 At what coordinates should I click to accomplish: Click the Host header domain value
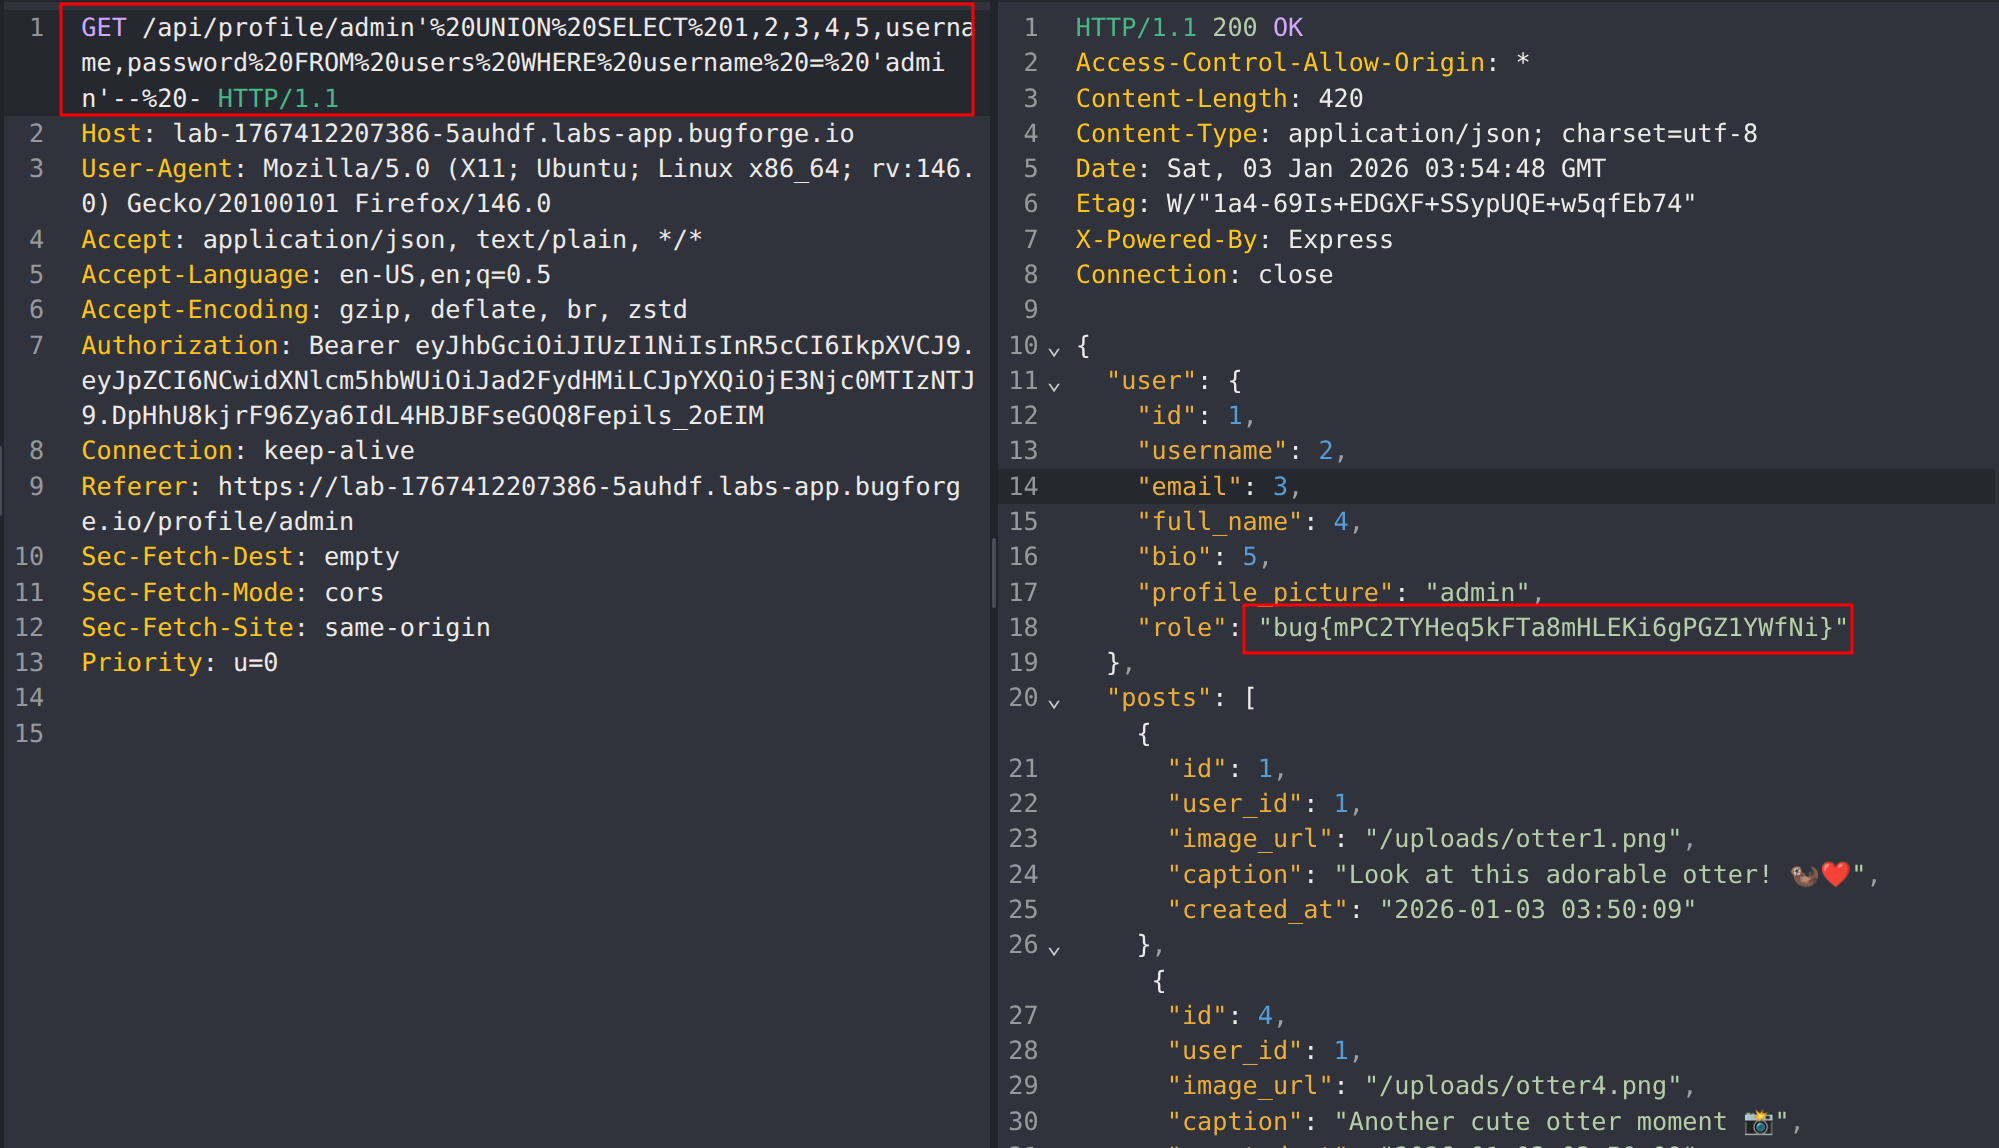(x=513, y=134)
